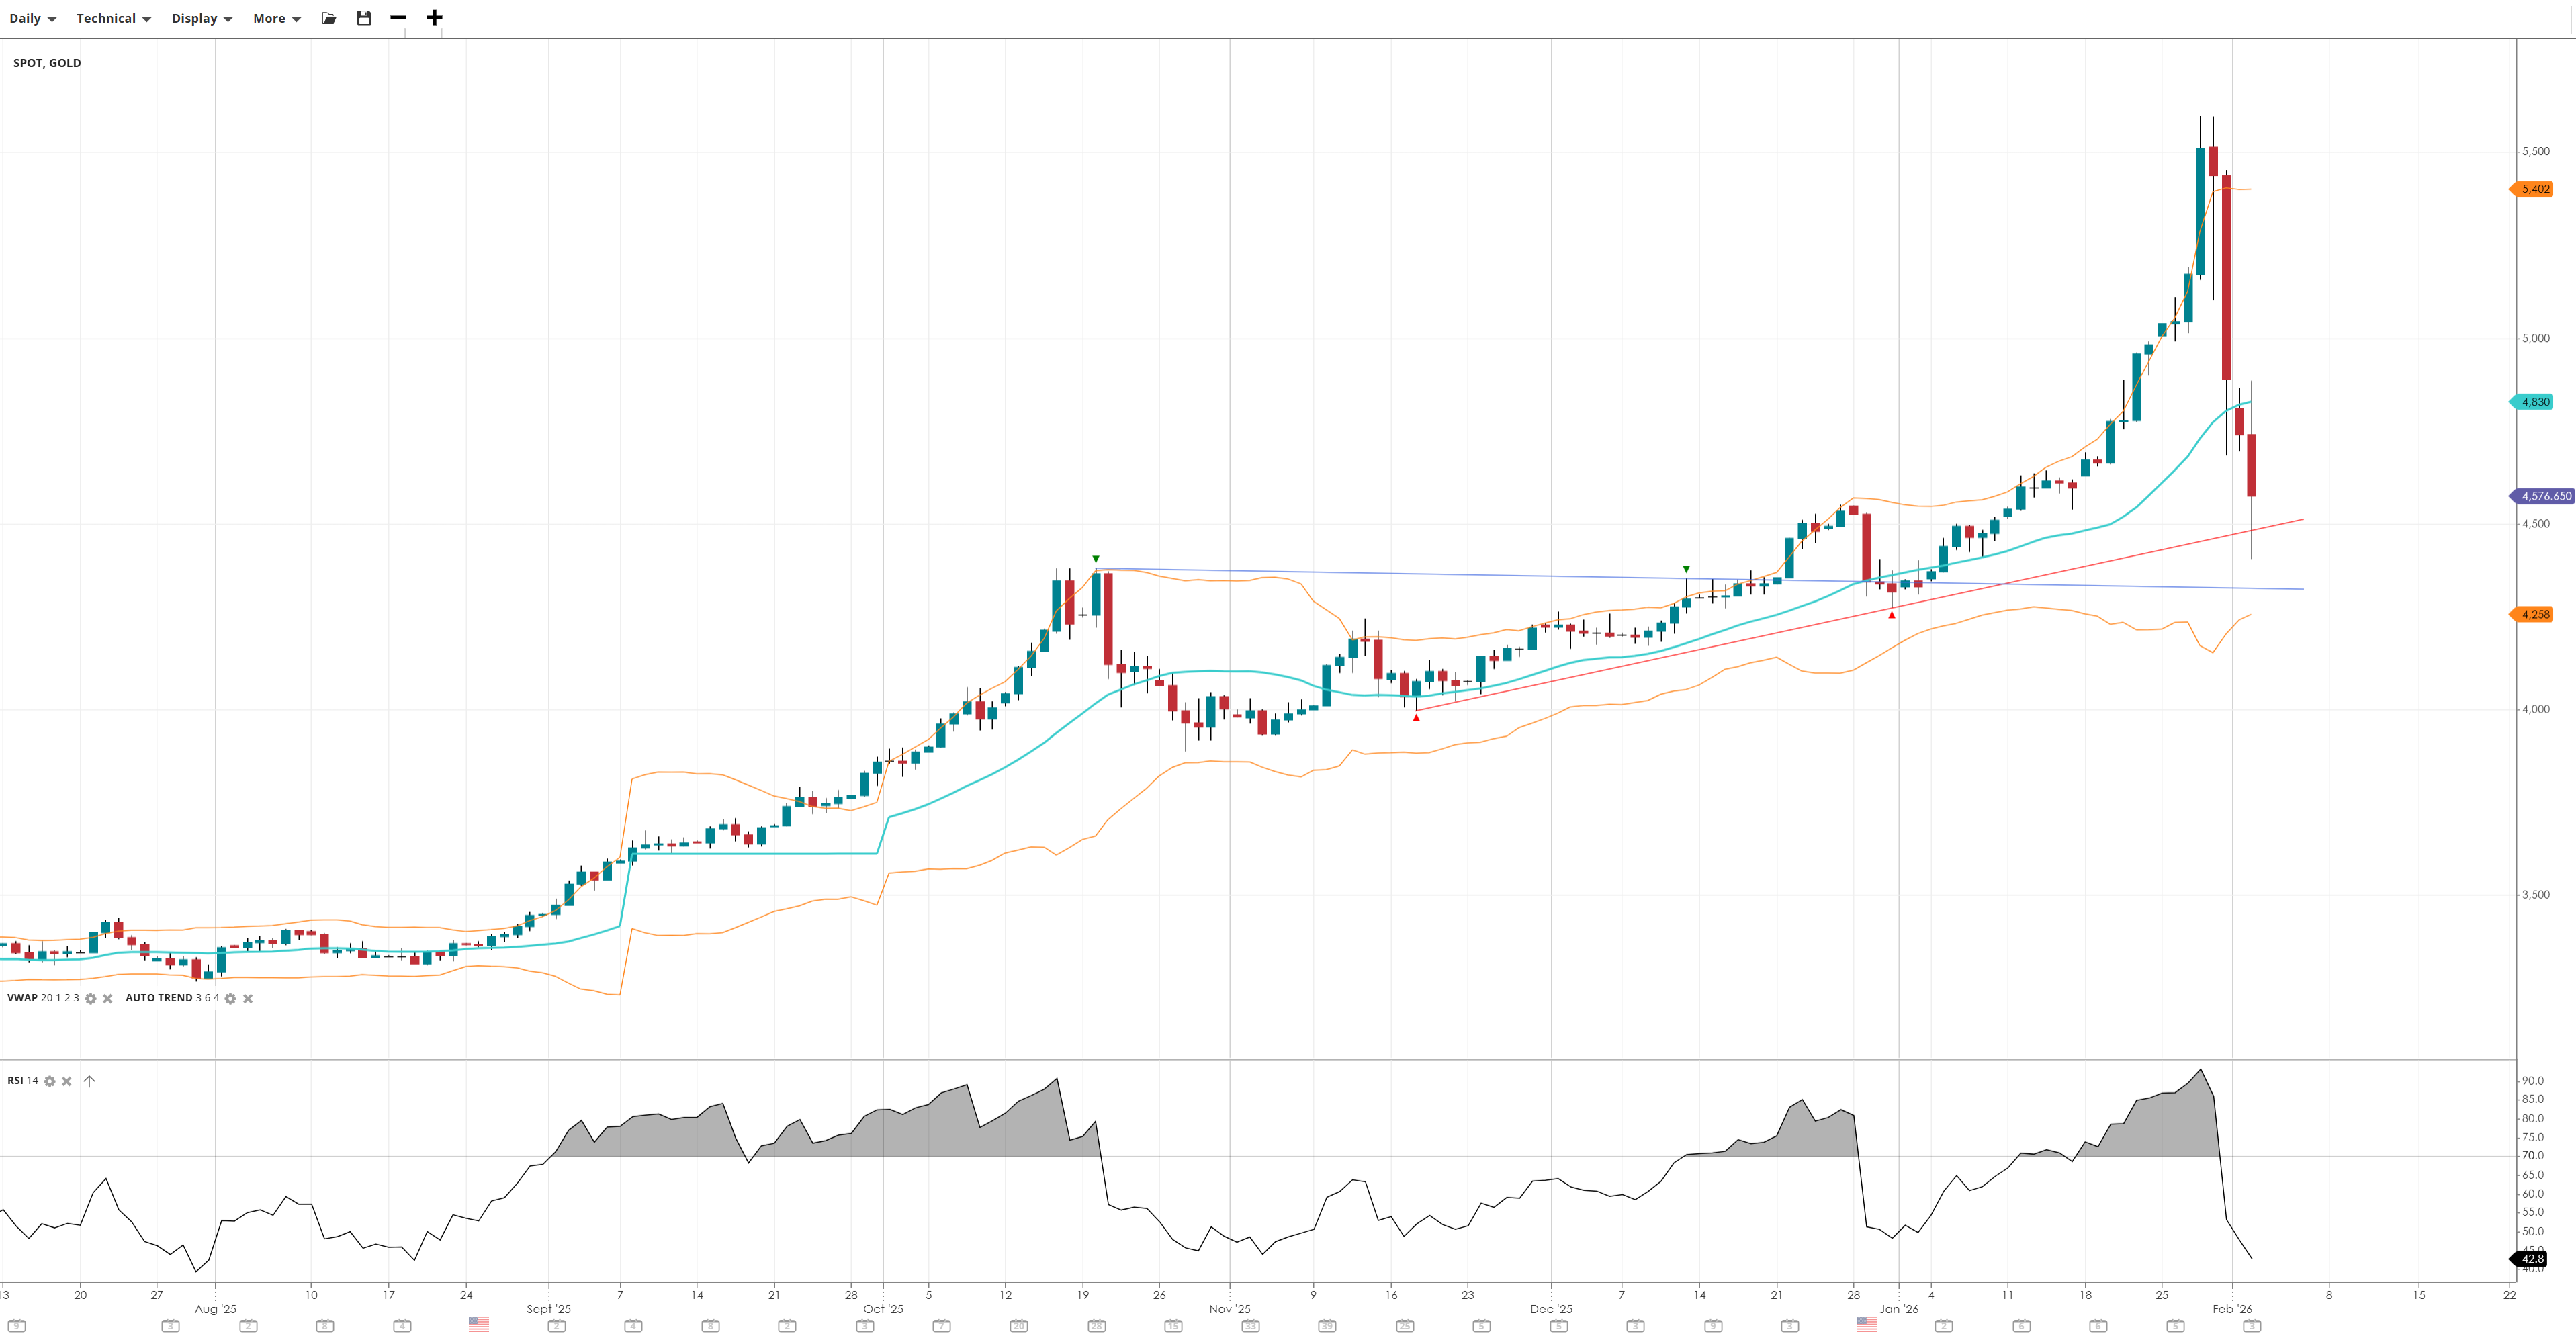Expand the Technical indicators dropdown
2576x1338 pixels.
113,18
